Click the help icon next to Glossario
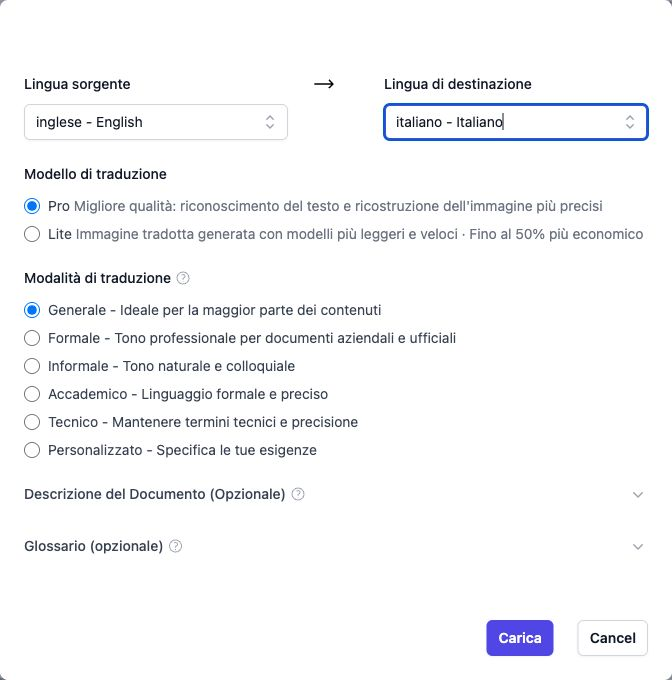The height and width of the screenshot is (680, 672). (175, 546)
